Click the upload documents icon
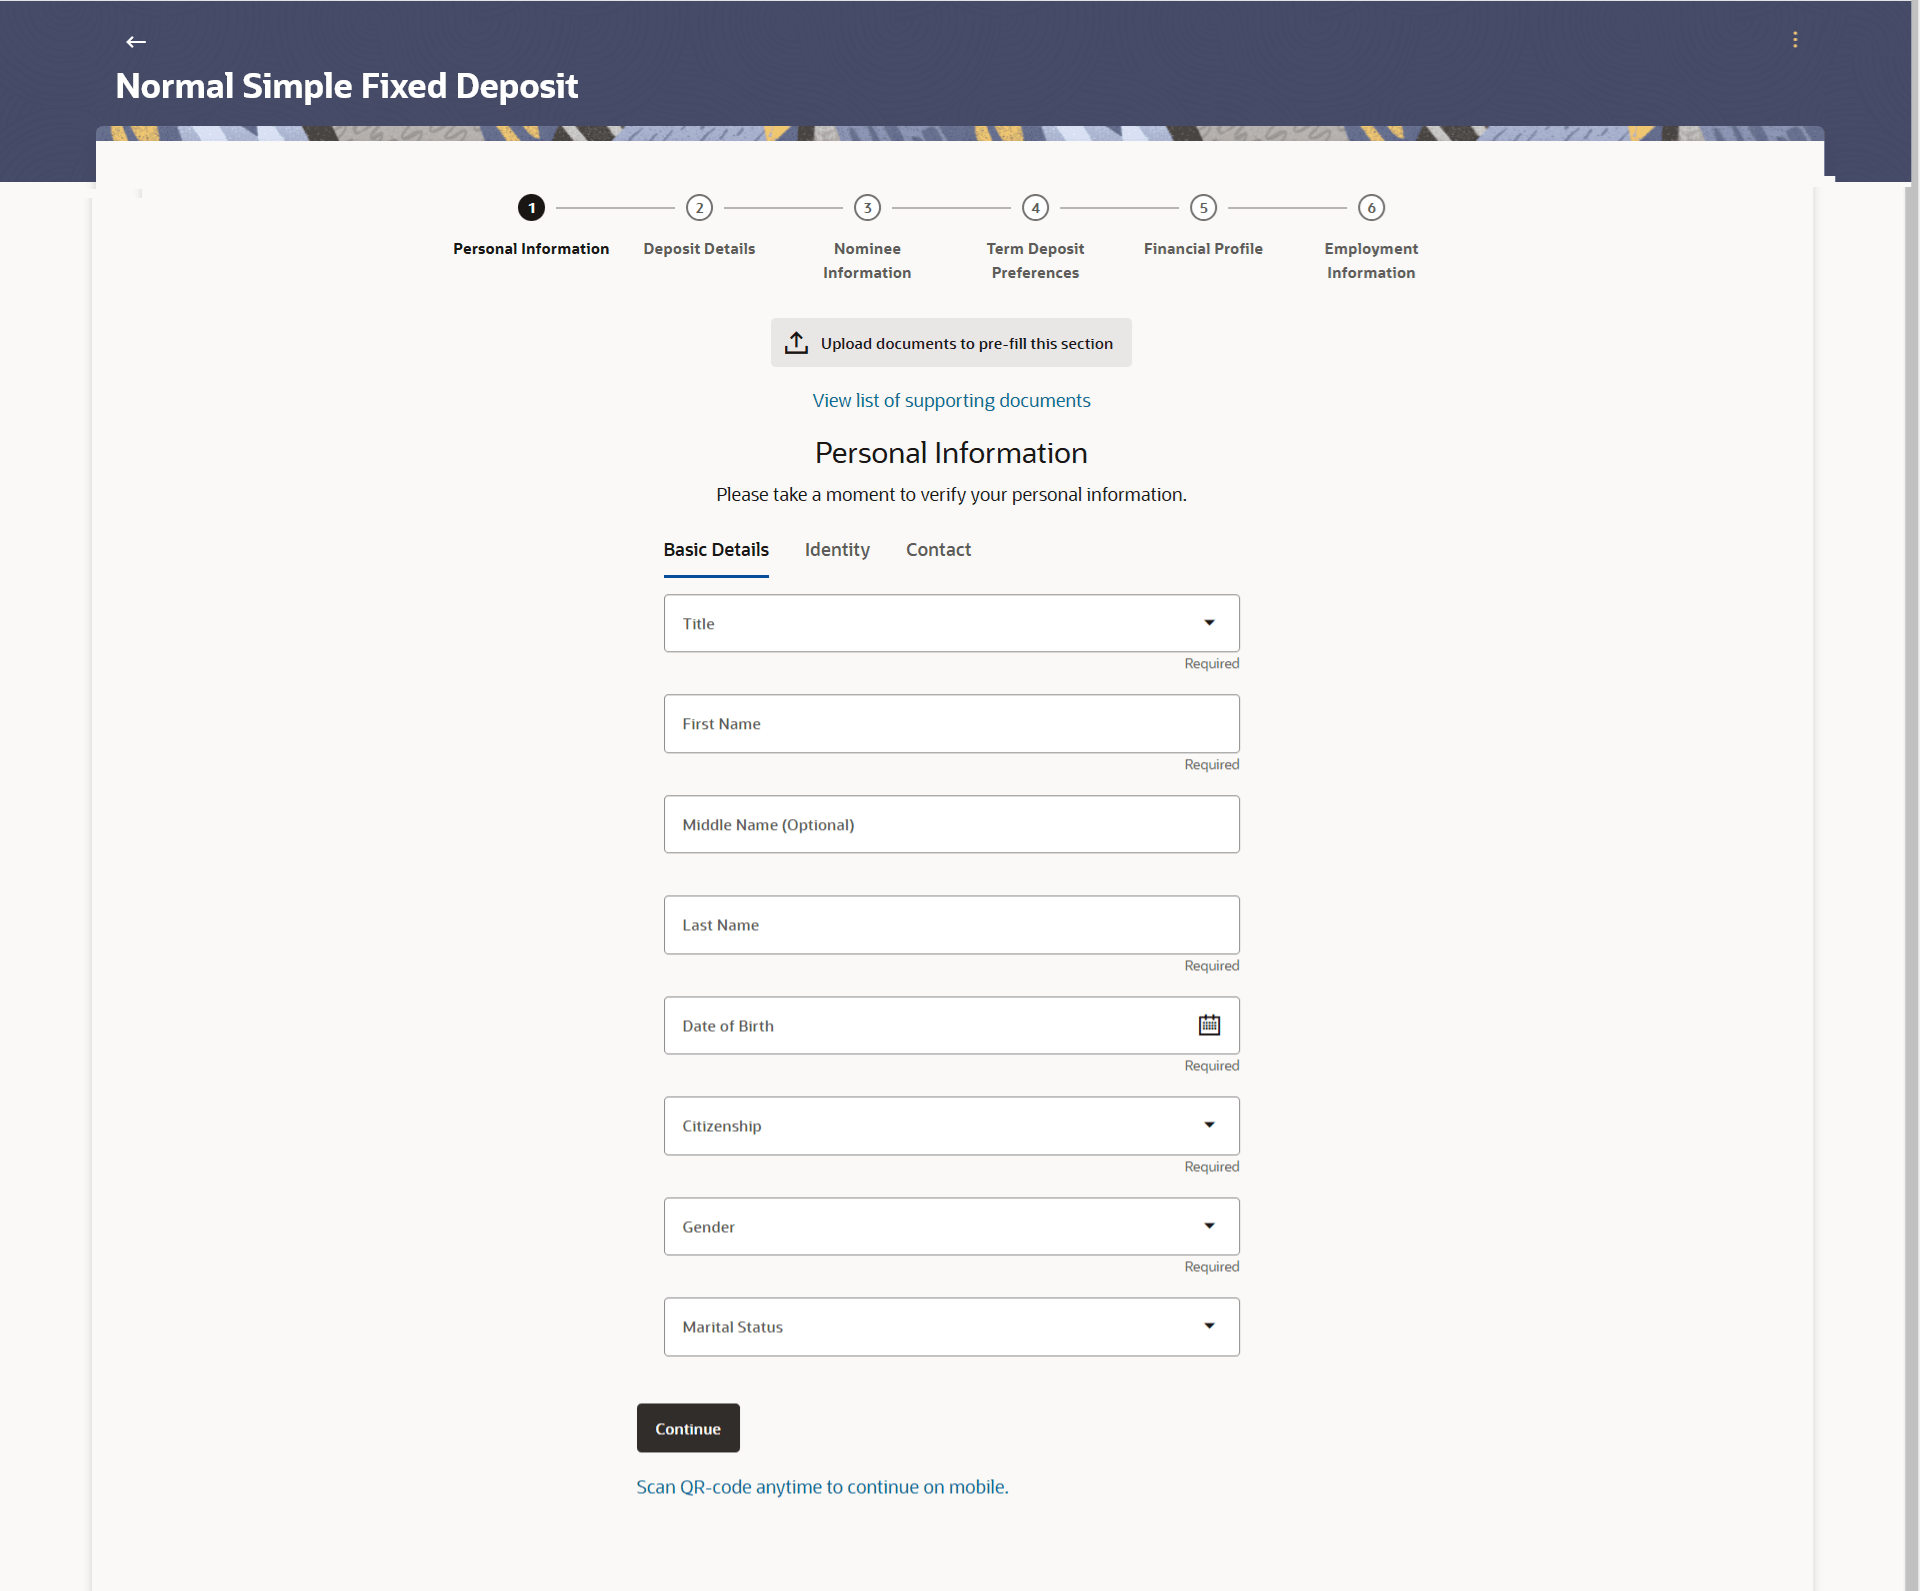Screen dimensions: 1920x1591 (x=796, y=343)
